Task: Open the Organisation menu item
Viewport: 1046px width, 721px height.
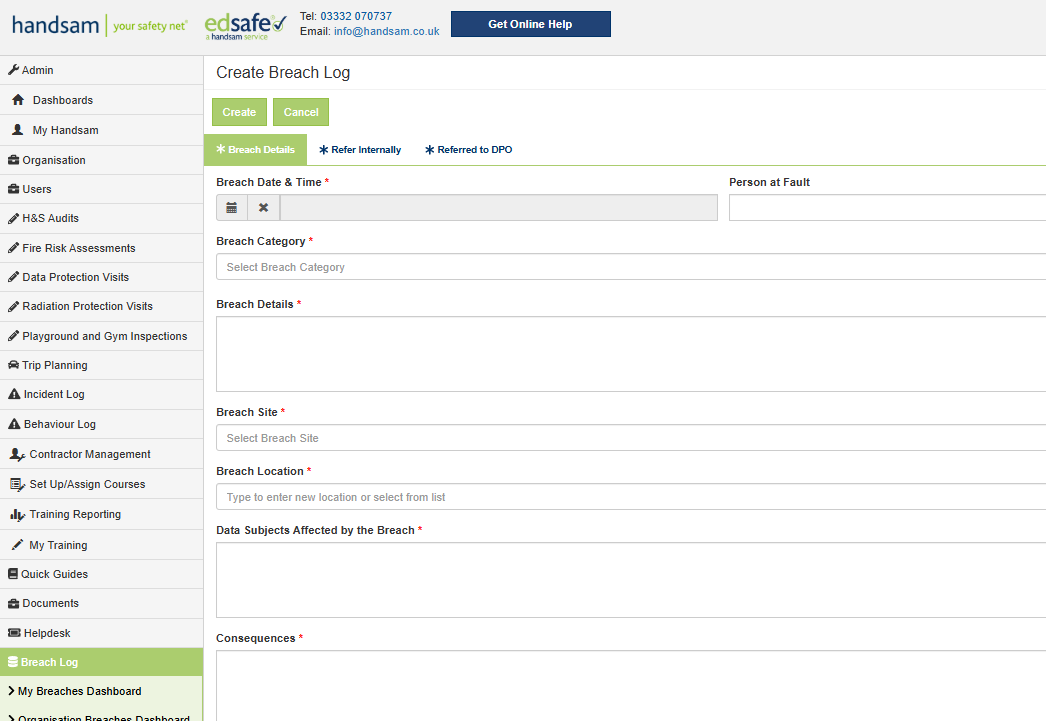Action: tap(101, 160)
